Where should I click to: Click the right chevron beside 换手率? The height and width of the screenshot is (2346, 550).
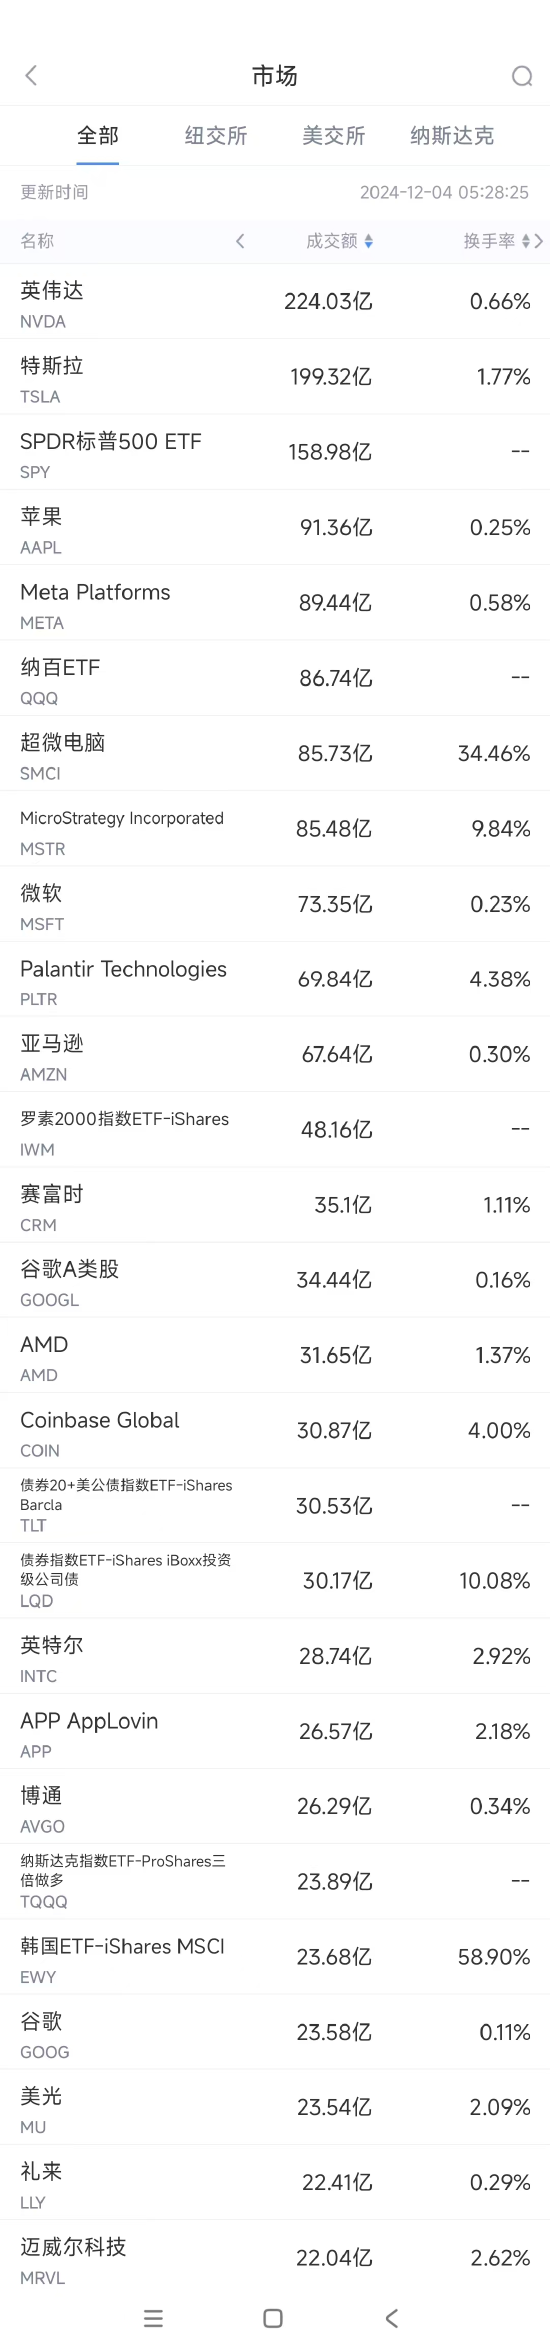(539, 241)
